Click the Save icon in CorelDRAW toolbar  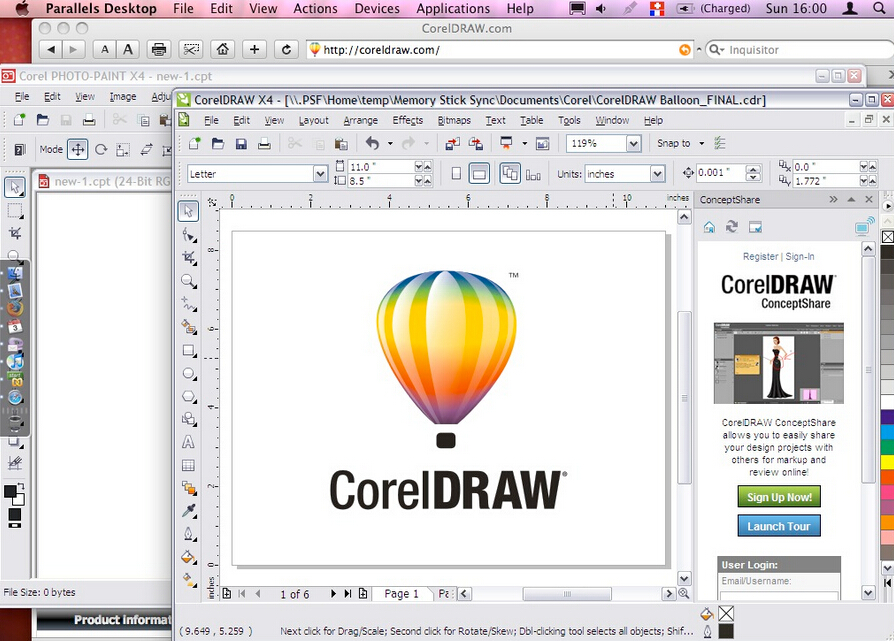click(x=241, y=144)
